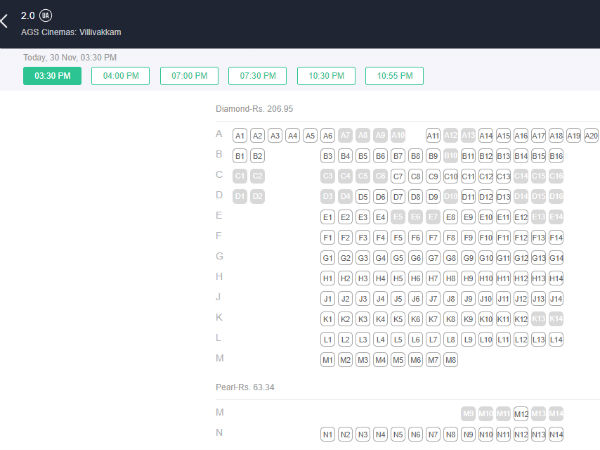Viewport: 600px width, 450px height.
Task: Select the 03:30 PM showtime
Action: click(x=52, y=76)
